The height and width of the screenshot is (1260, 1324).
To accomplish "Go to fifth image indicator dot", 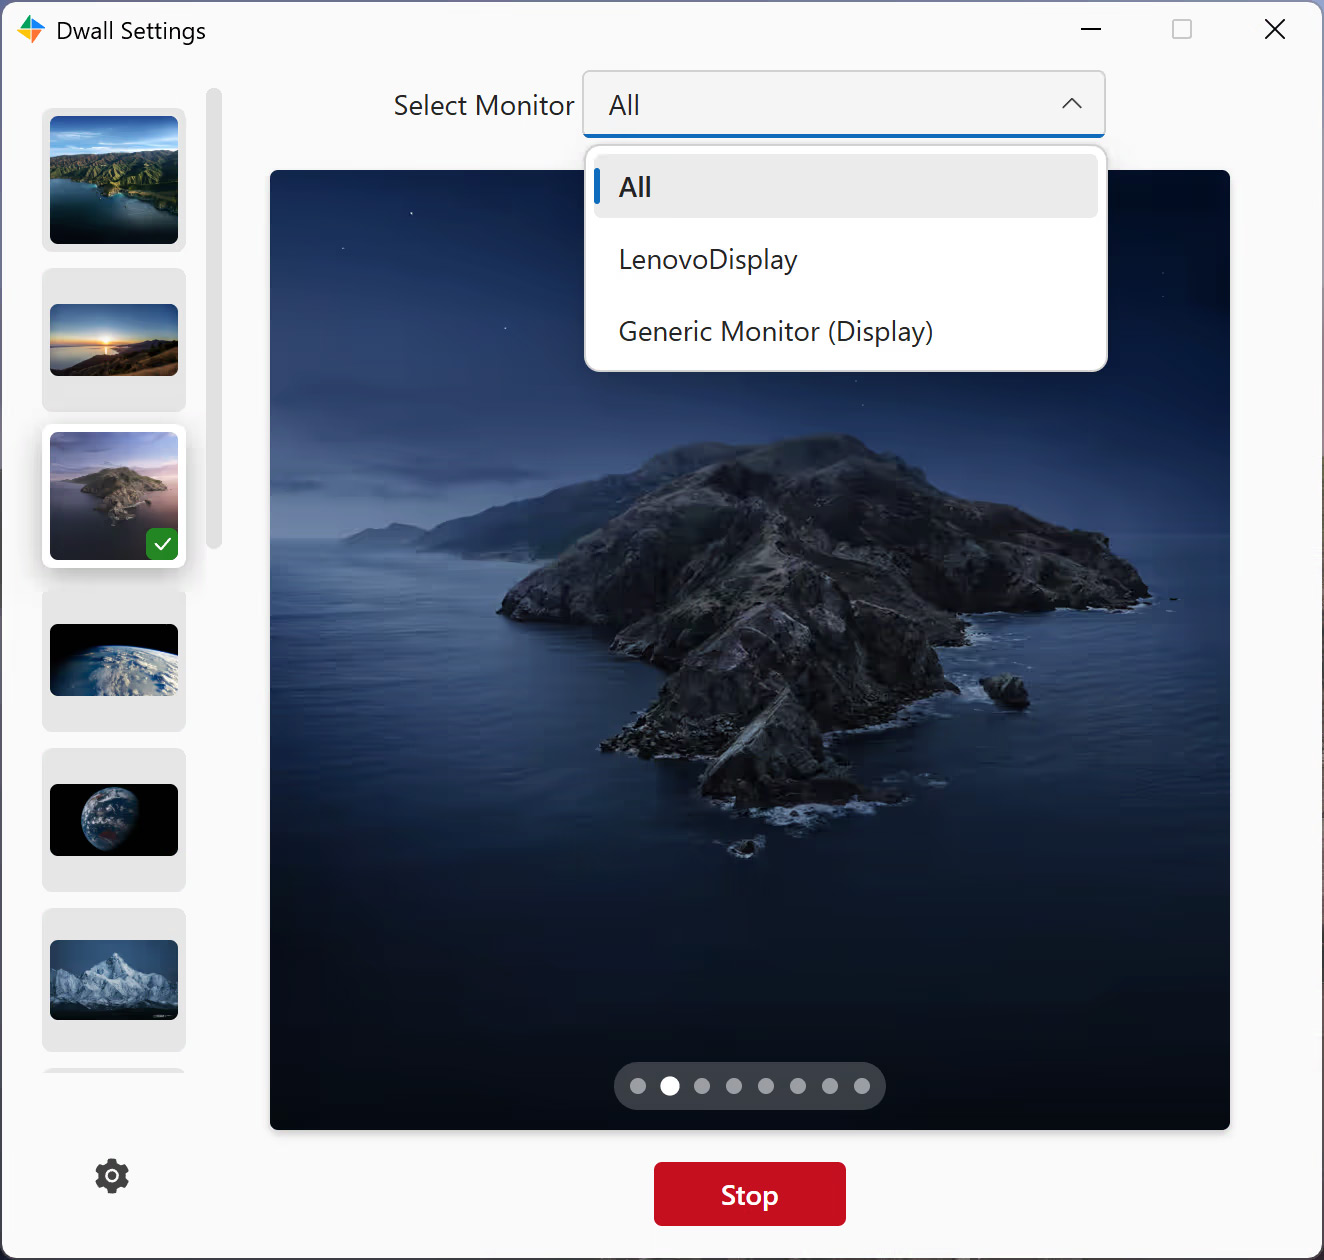I will pos(766,1086).
